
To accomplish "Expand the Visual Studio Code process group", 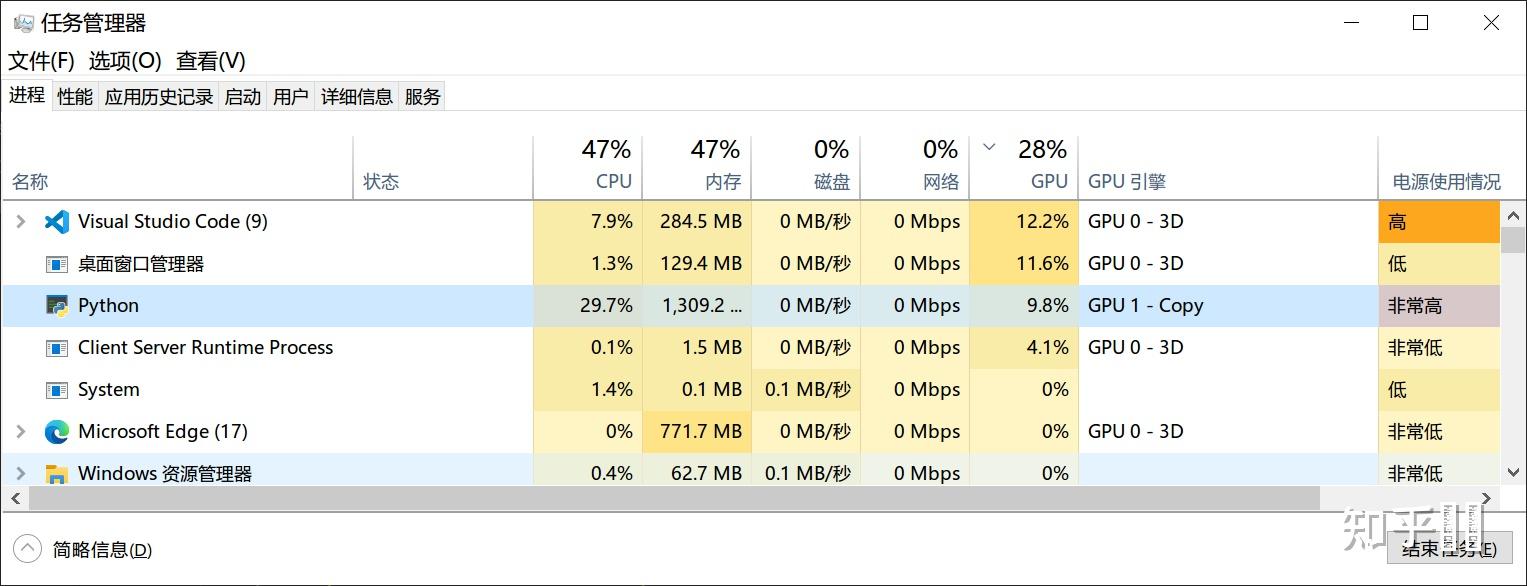I will 20,222.
